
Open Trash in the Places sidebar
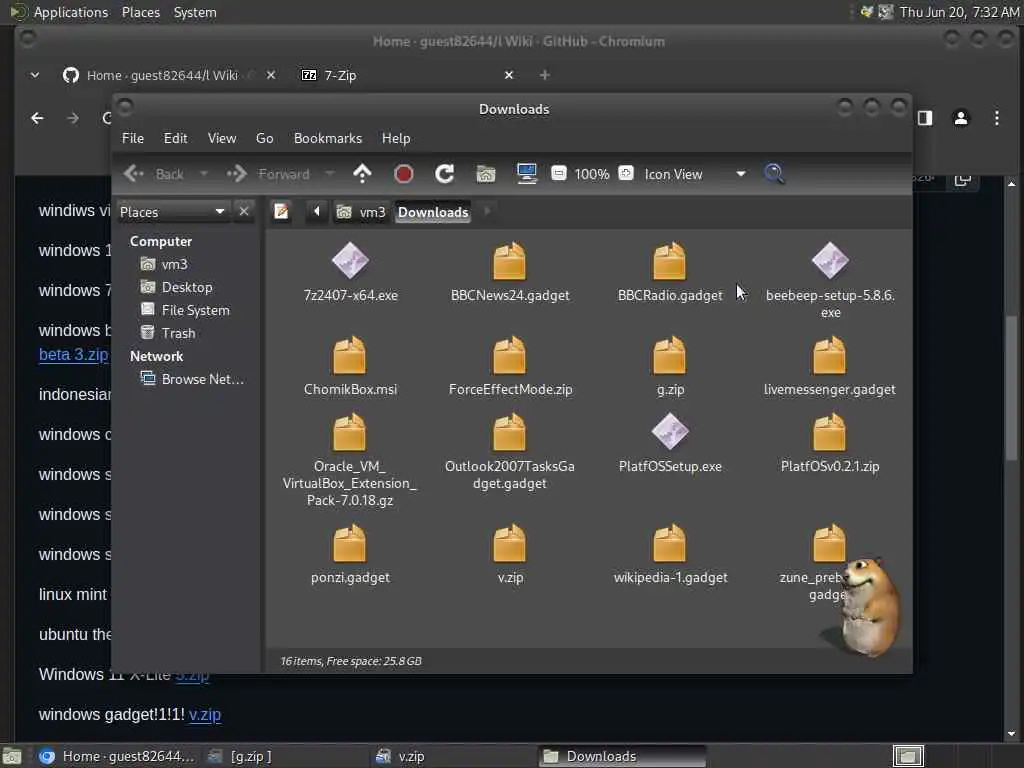pos(169,332)
